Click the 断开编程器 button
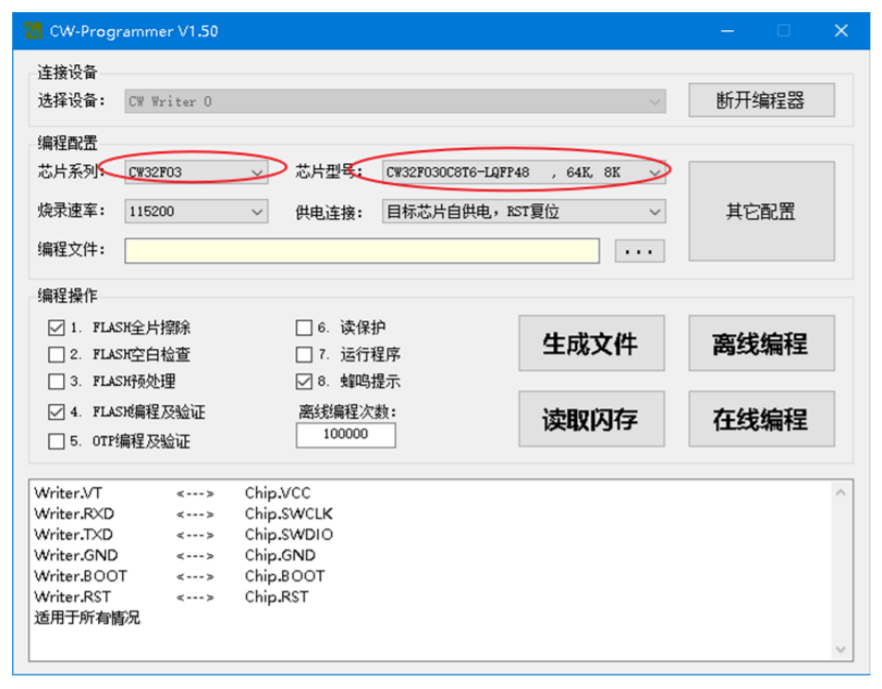Image resolution: width=882 pixels, height=689 pixels. coord(761,101)
